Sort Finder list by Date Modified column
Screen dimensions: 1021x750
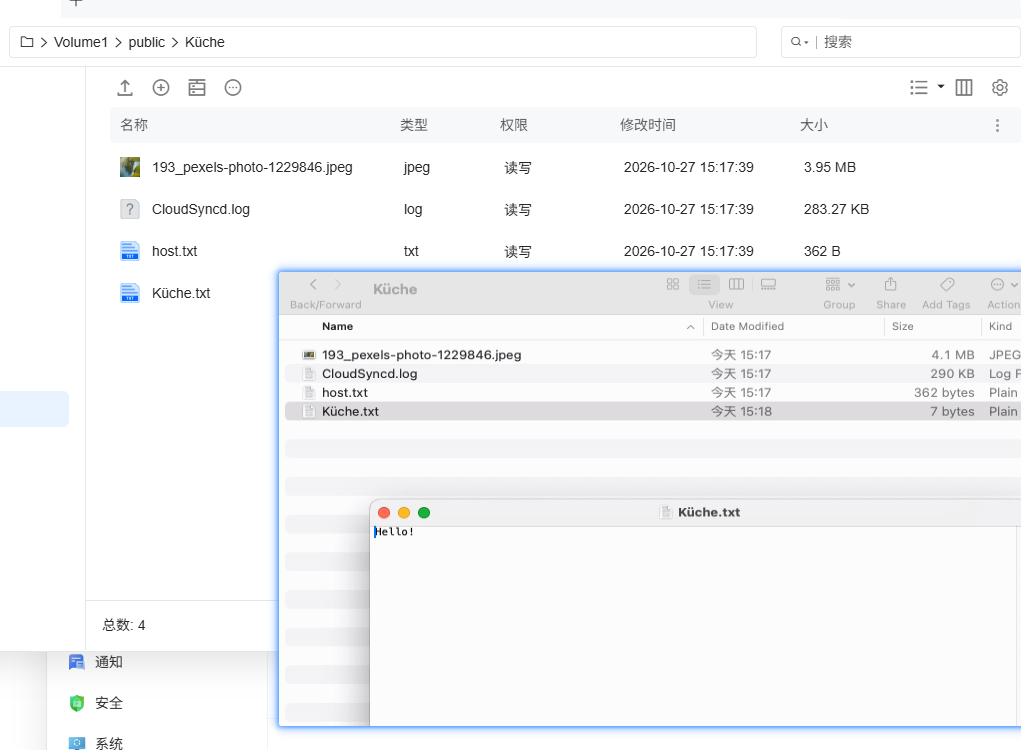748,327
